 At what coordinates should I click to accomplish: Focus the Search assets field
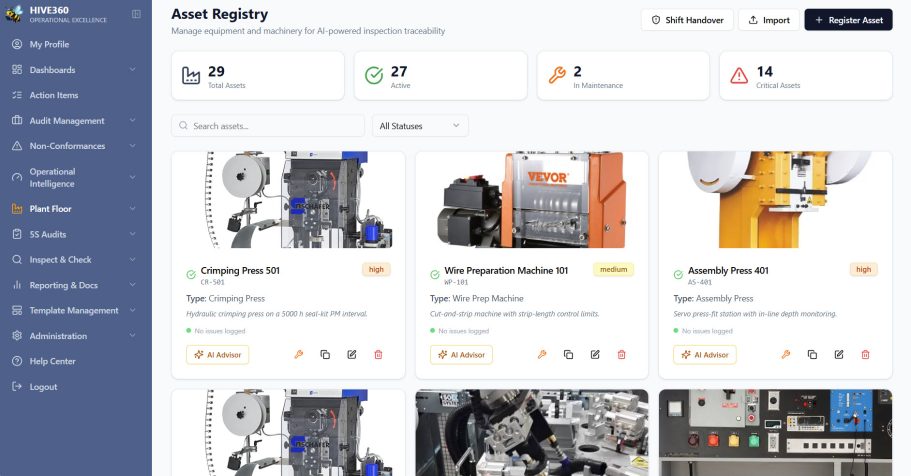click(x=268, y=126)
